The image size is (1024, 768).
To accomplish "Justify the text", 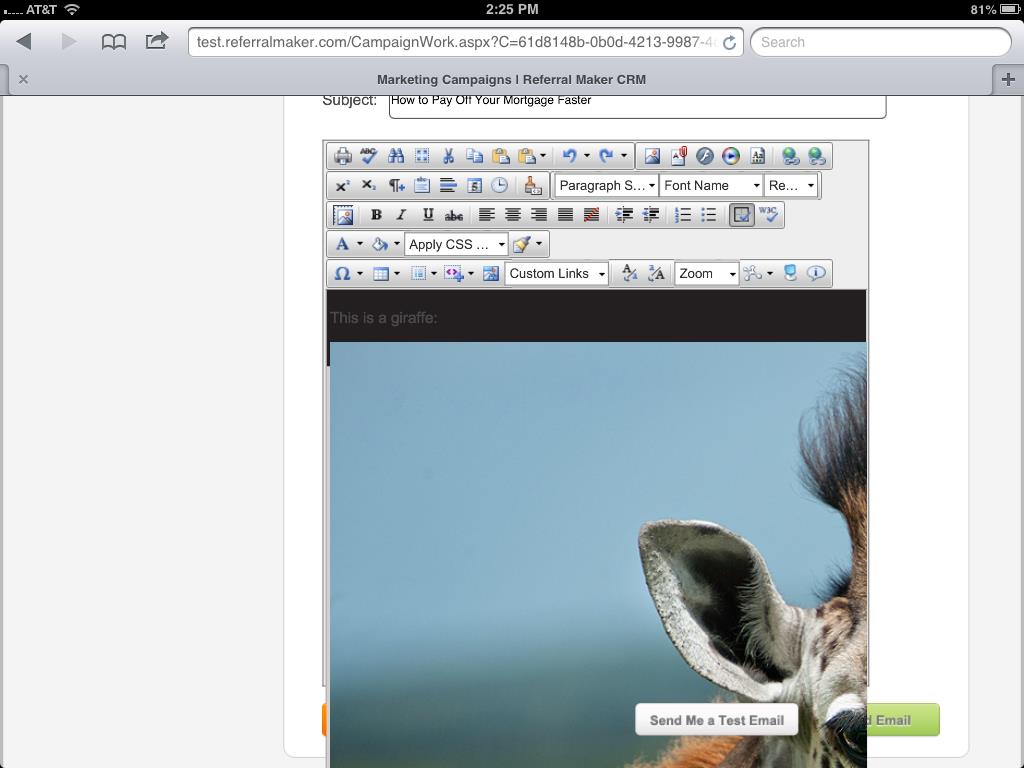I will point(565,215).
